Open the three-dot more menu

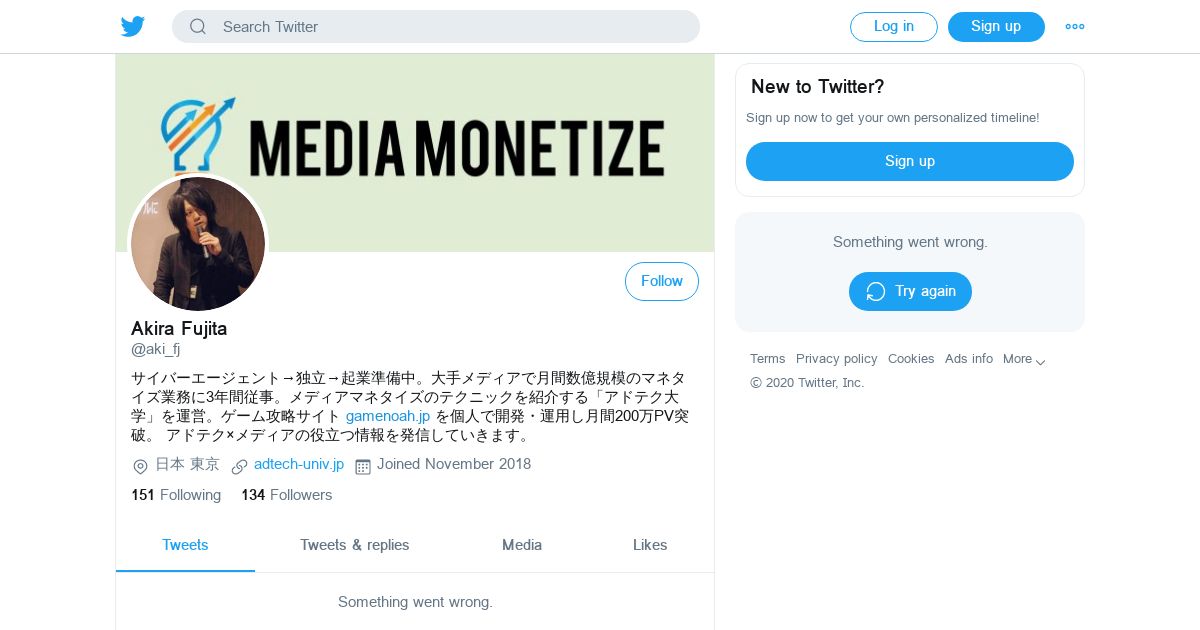(x=1075, y=27)
